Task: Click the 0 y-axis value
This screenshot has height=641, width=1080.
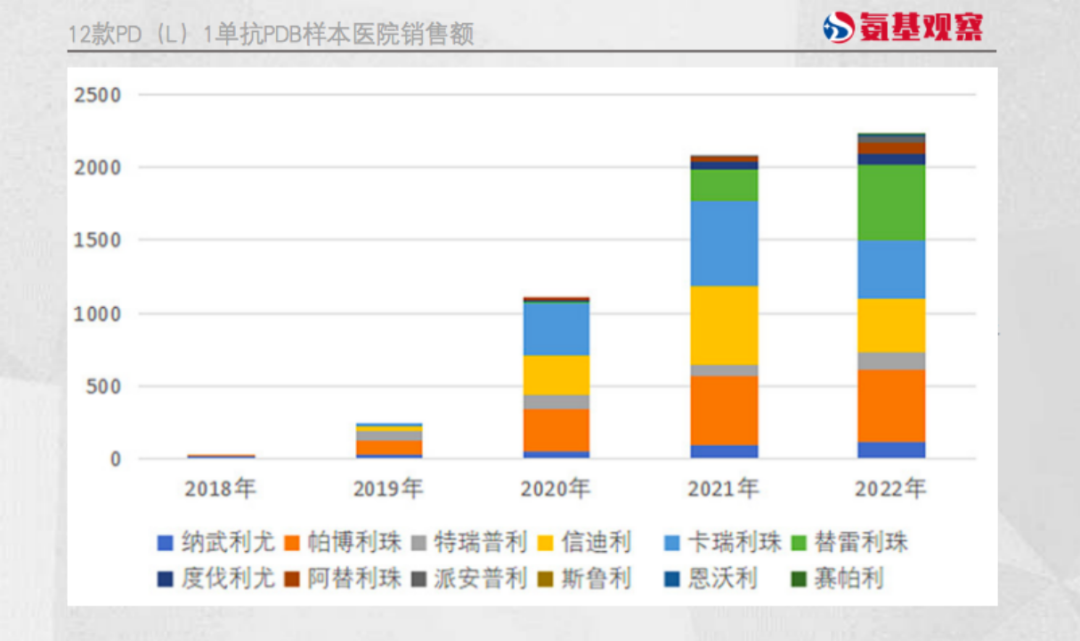Action: (115, 459)
